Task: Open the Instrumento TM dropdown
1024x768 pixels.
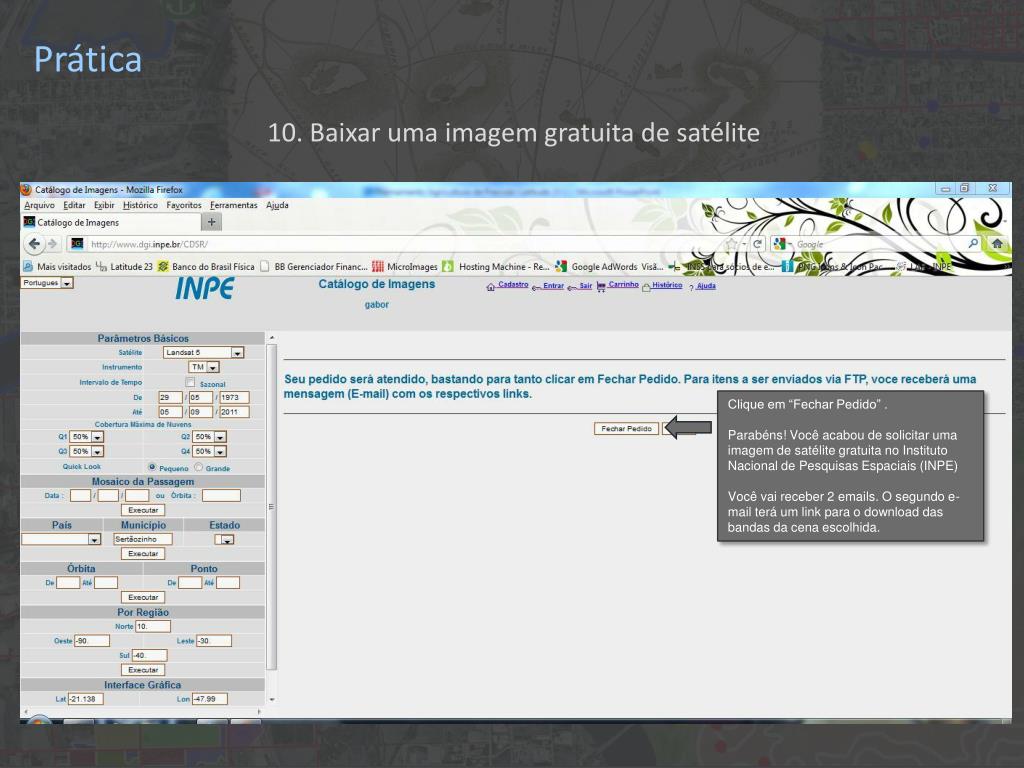Action: pyautogui.click(x=204, y=367)
